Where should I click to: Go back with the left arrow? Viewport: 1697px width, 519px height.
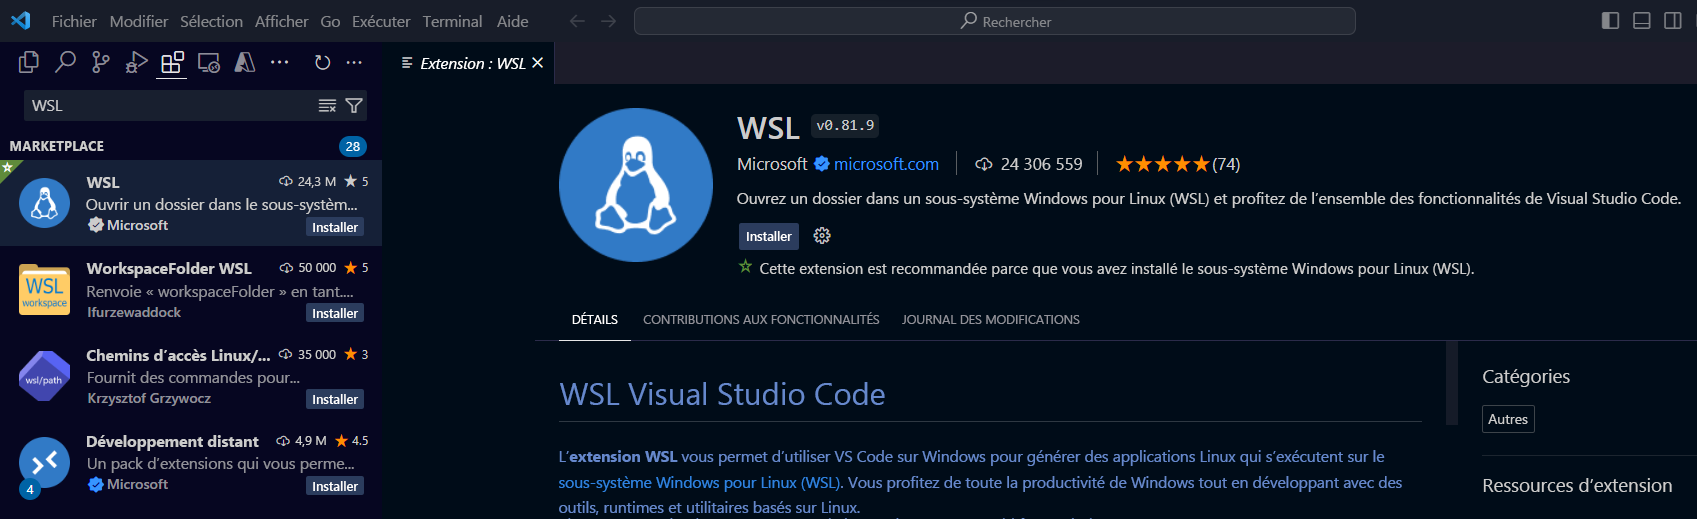click(577, 21)
